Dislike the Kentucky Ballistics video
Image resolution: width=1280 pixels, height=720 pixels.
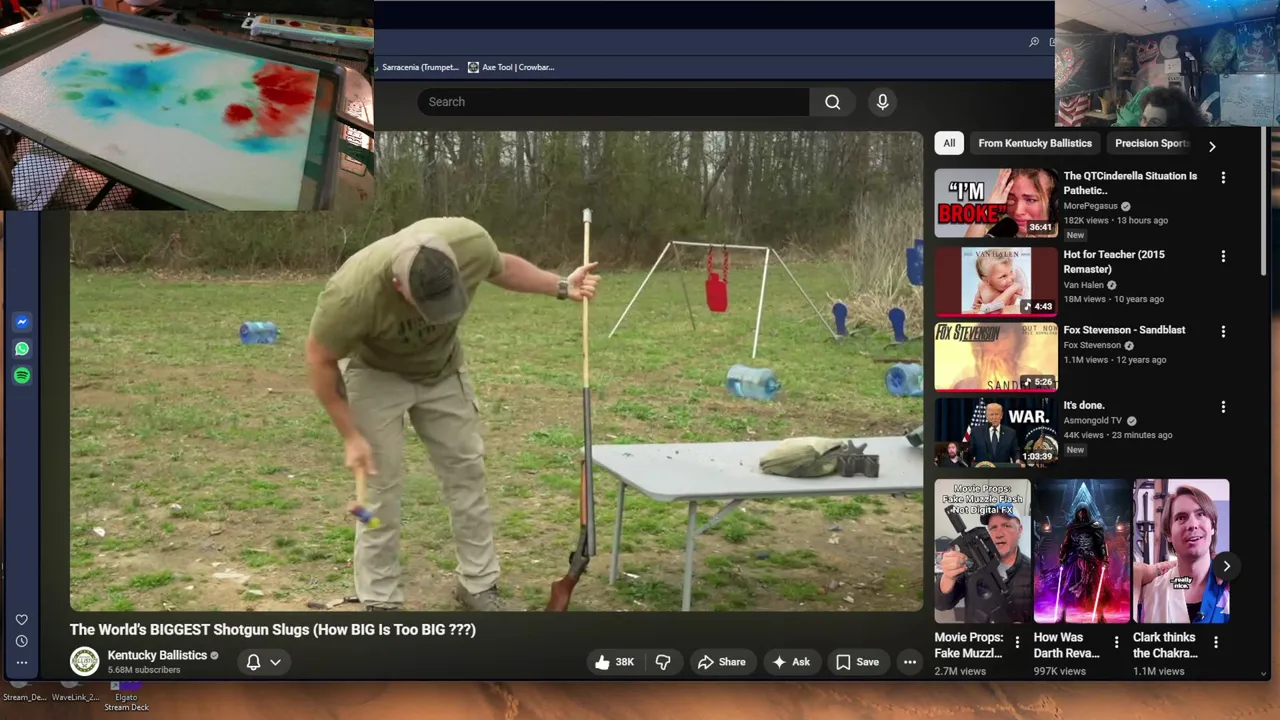(x=663, y=662)
